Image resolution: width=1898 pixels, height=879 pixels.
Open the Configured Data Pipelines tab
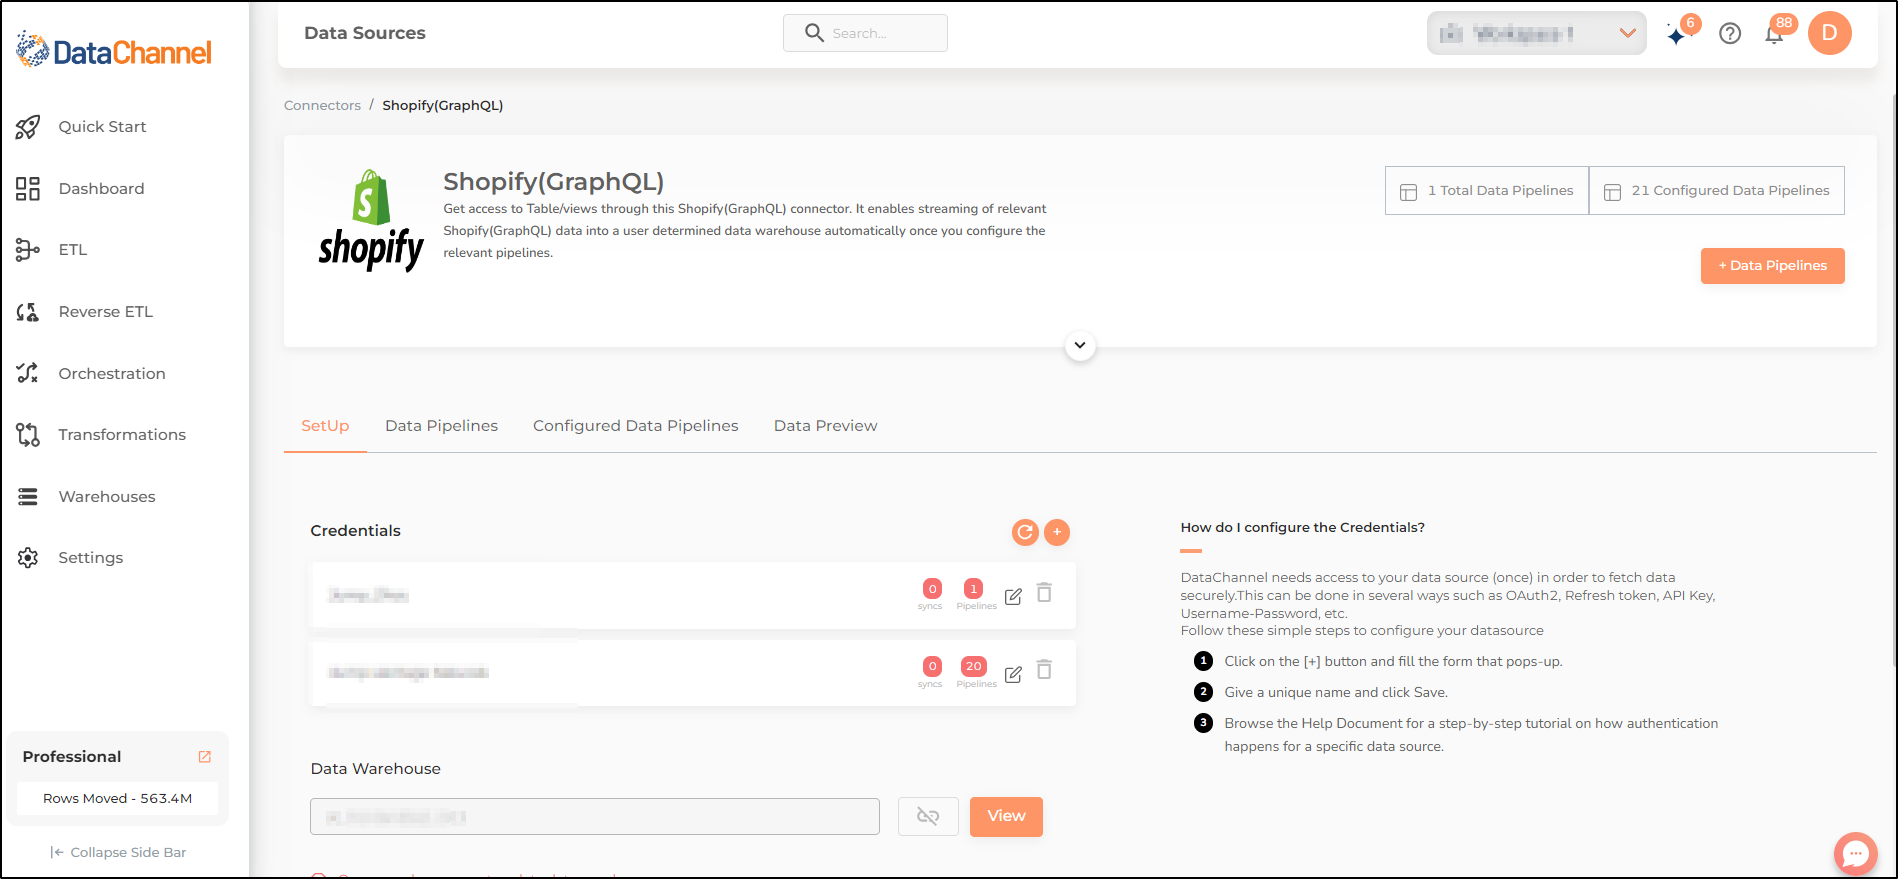click(636, 426)
